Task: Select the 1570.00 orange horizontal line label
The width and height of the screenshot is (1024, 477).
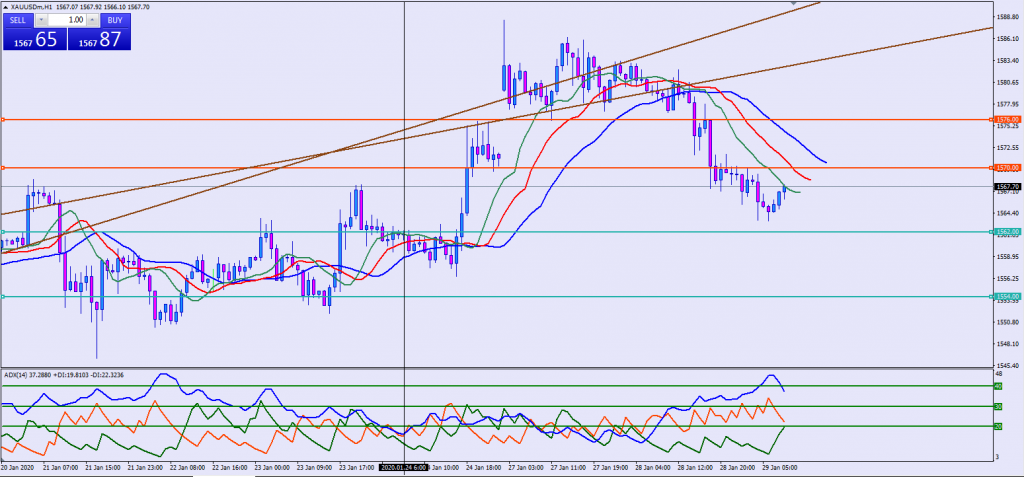Action: pos(1007,168)
